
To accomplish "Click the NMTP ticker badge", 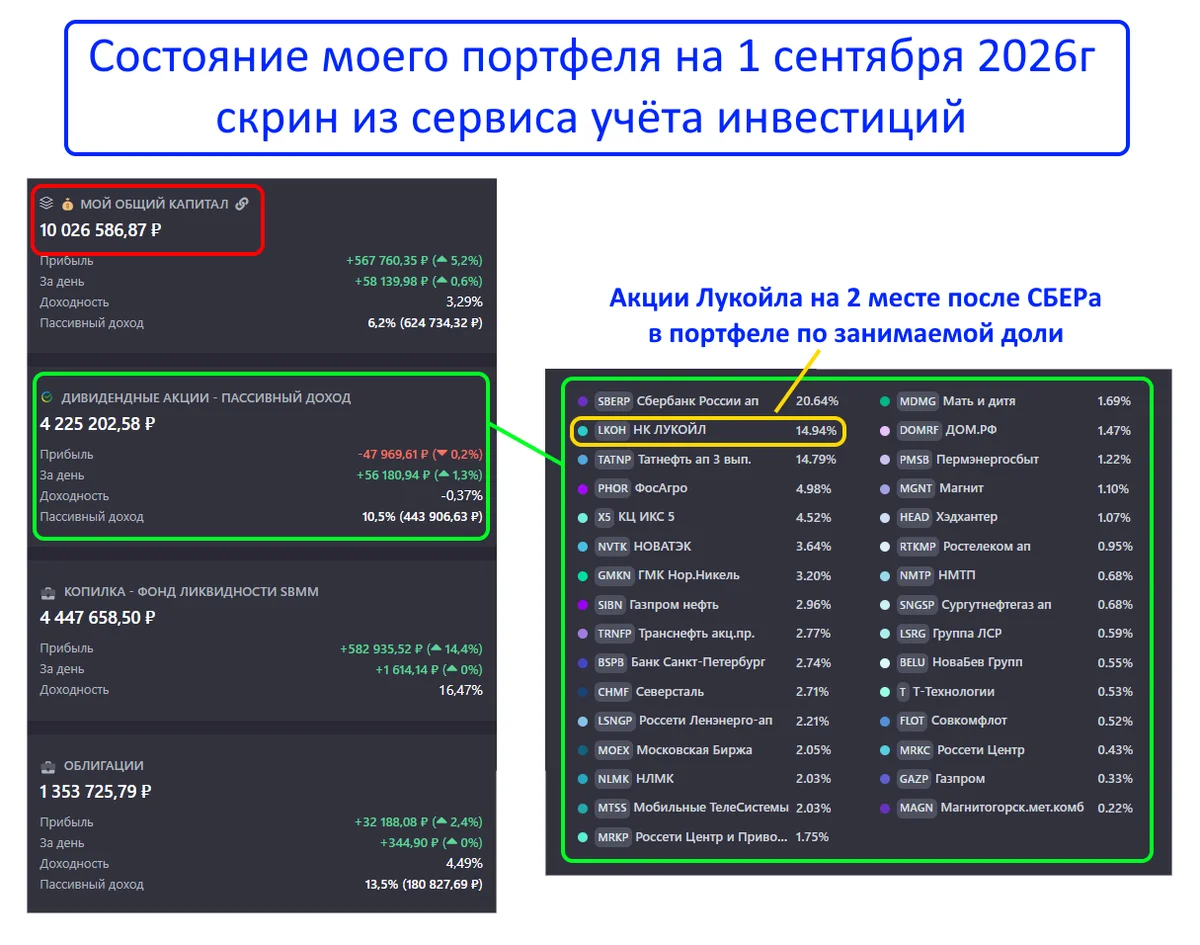I will [915, 575].
